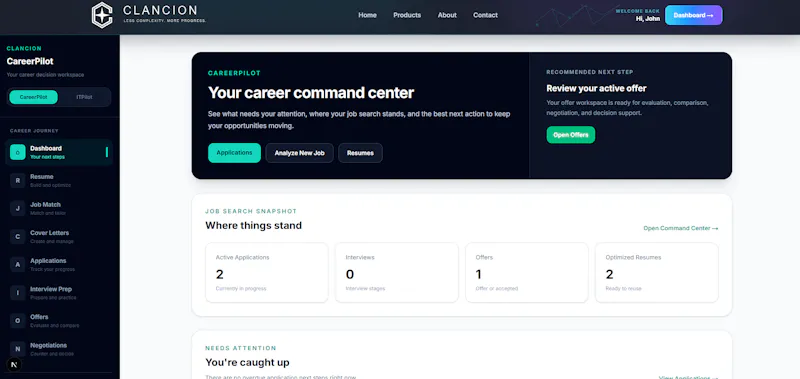
Task: Click 'RECOMMENDED NEXT STEP' label
Action: coord(590,72)
